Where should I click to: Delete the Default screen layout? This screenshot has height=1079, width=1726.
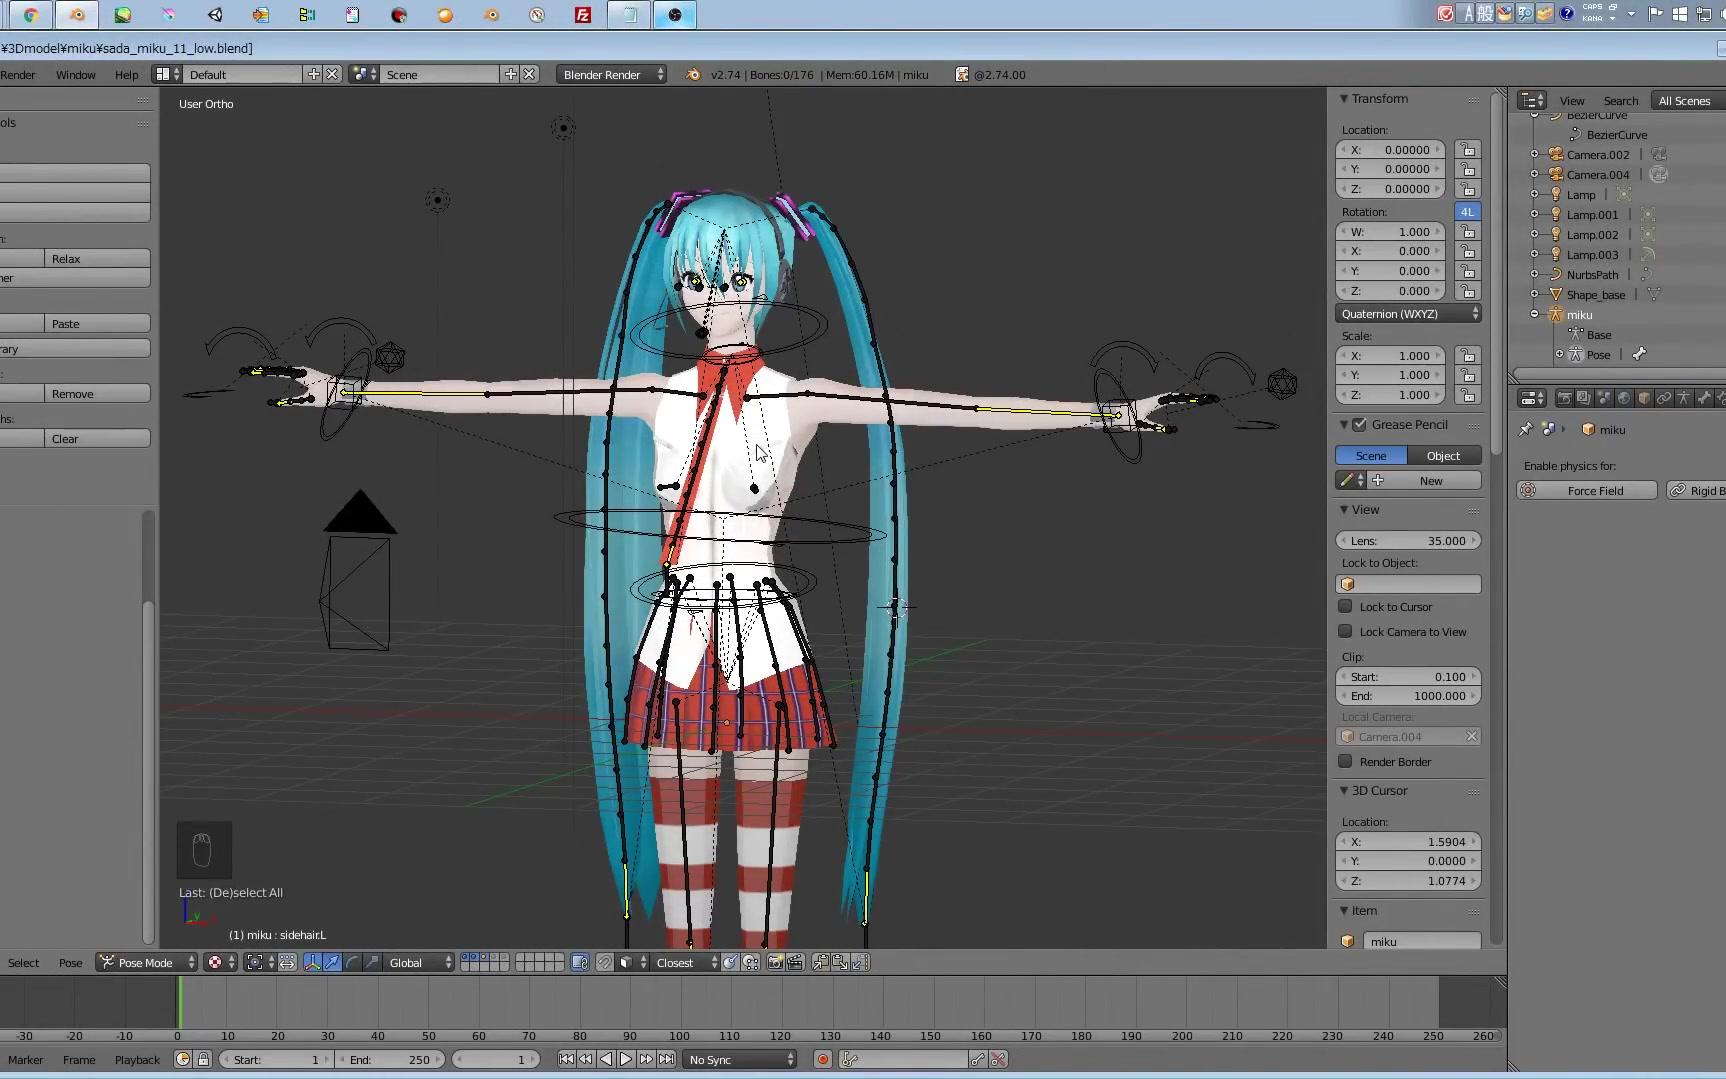[332, 74]
